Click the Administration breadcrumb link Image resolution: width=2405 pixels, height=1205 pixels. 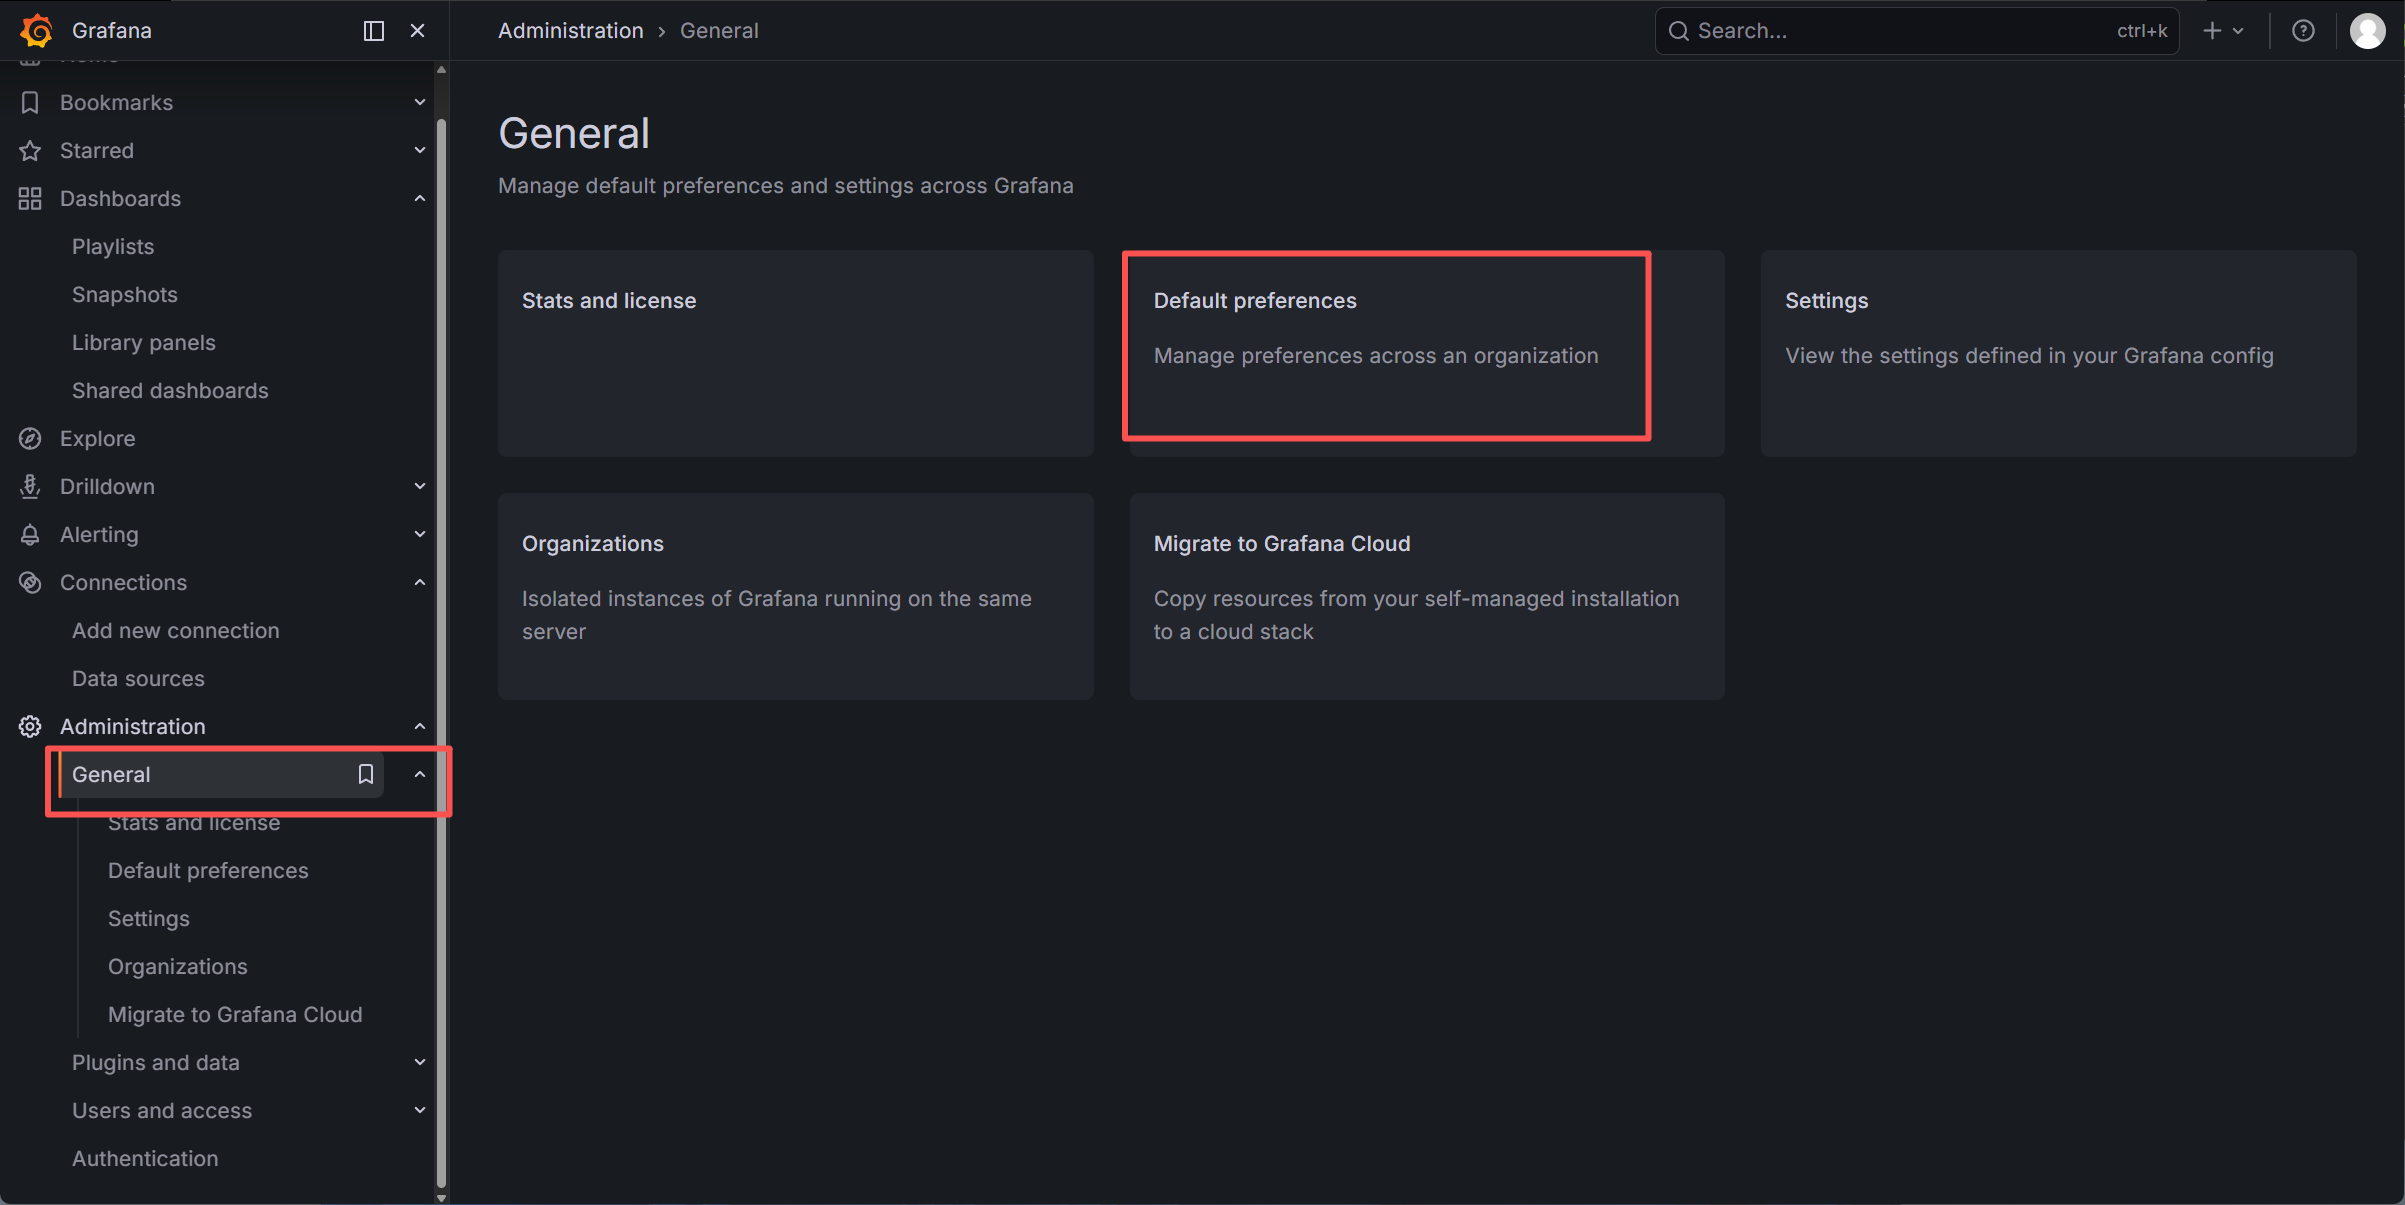[x=571, y=31]
